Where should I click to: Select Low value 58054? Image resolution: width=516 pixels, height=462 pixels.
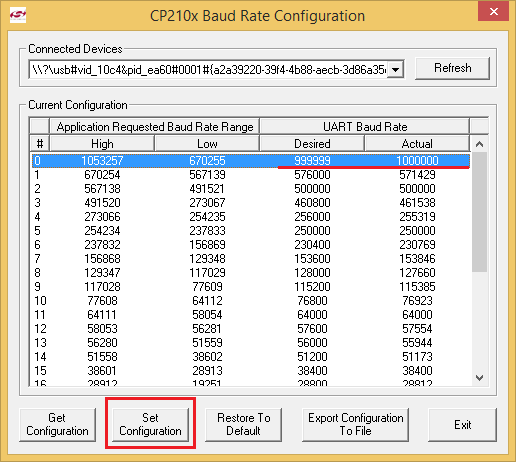[207, 315]
